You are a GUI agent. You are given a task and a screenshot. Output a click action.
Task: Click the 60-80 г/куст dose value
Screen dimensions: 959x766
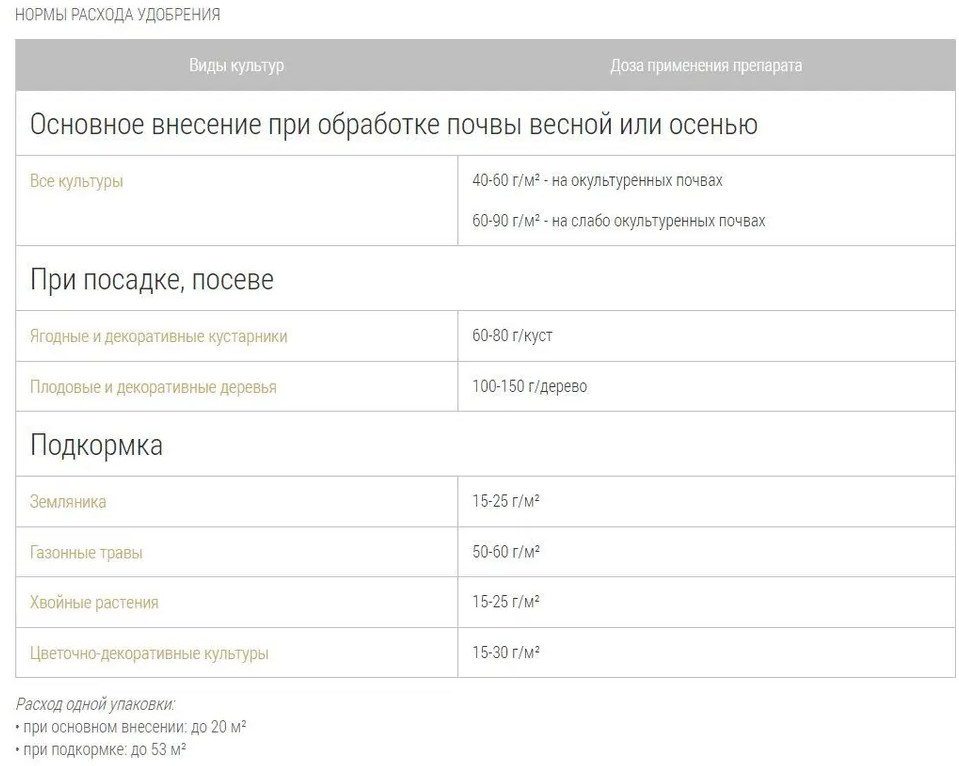[x=512, y=335]
